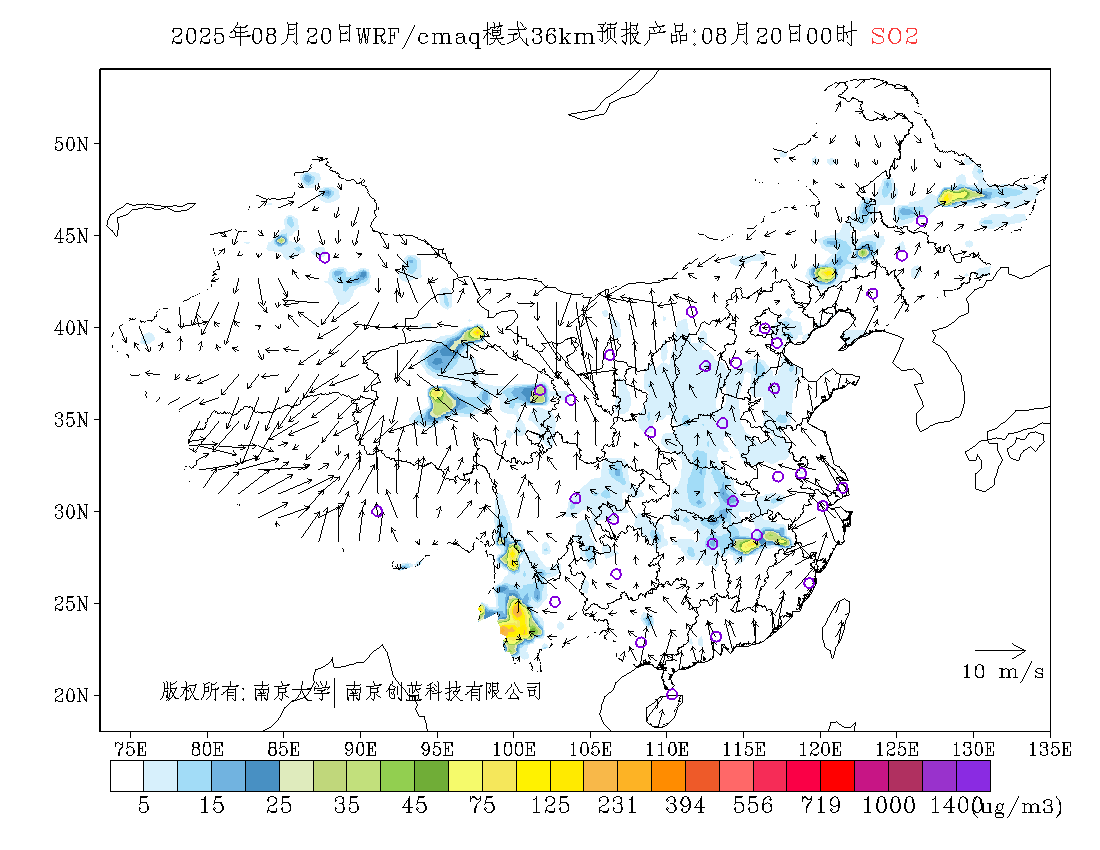Click the 120E longitude axis label
The image size is (1100, 850).
(820, 749)
